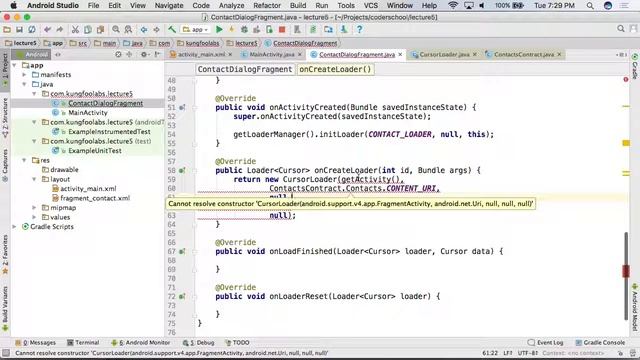Screen dimensions: 640x360
Task: Select the drawable folder
Action: 64,169
